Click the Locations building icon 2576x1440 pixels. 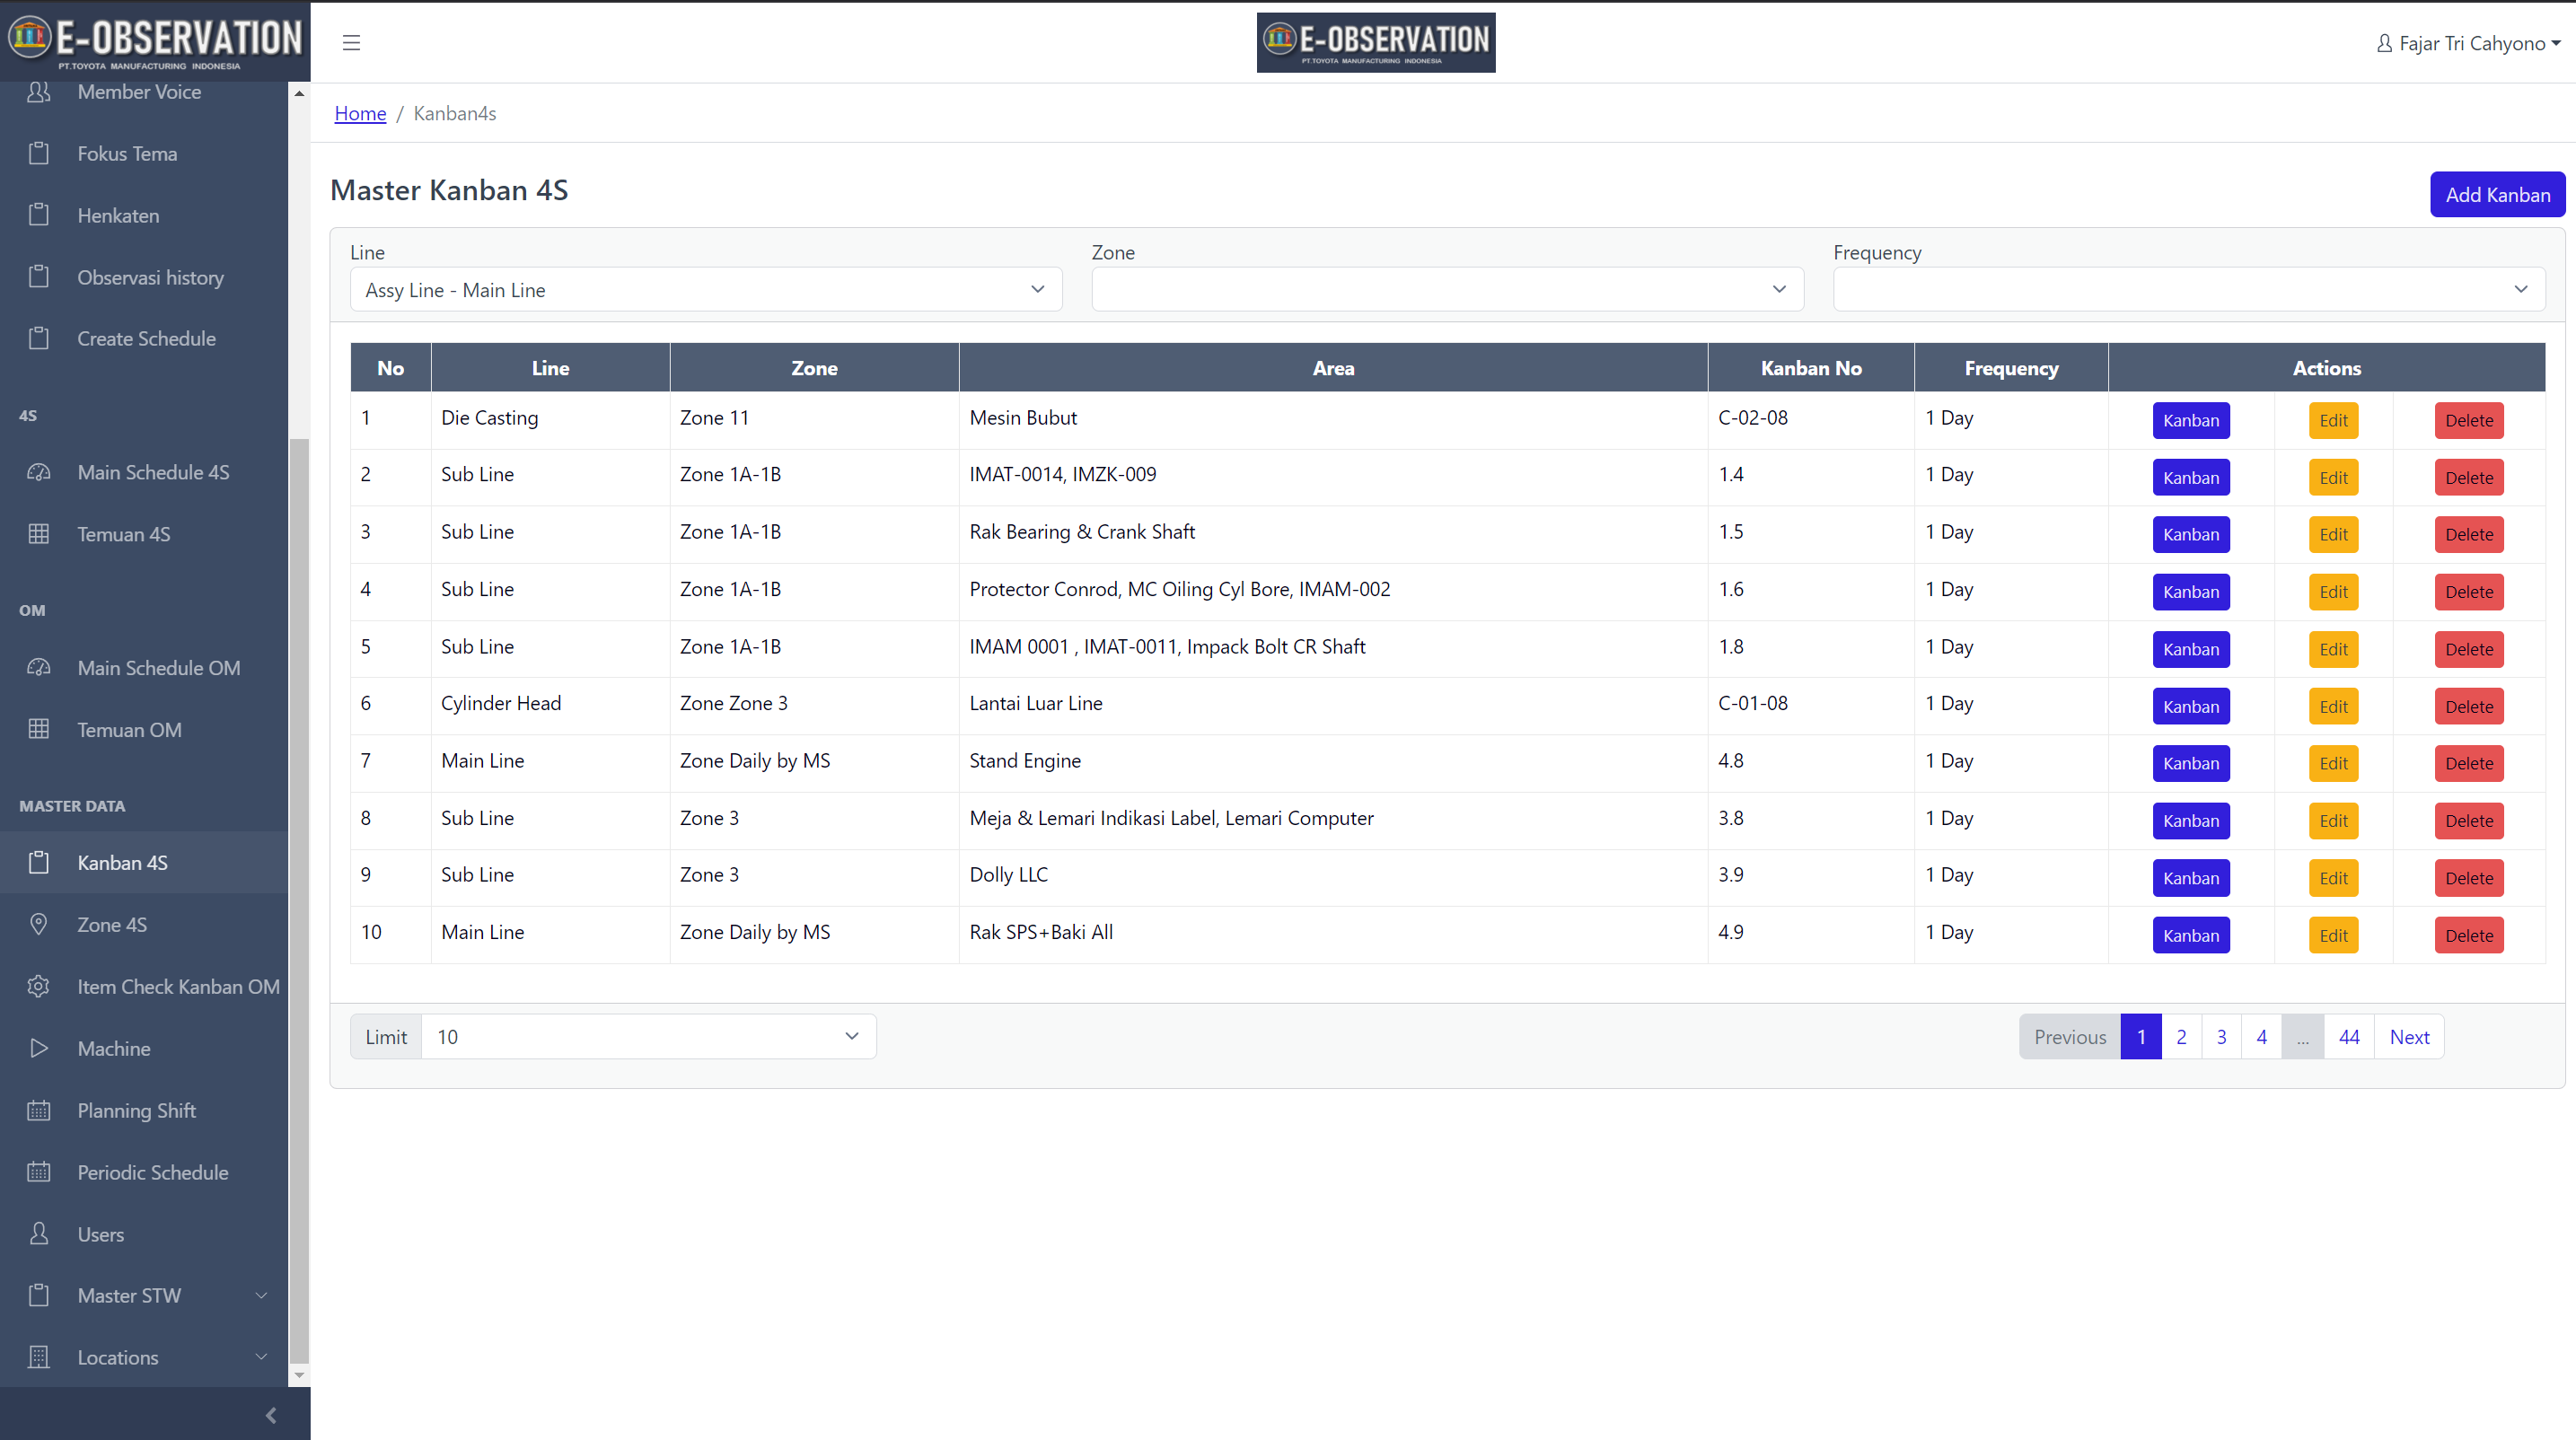pos(39,1357)
